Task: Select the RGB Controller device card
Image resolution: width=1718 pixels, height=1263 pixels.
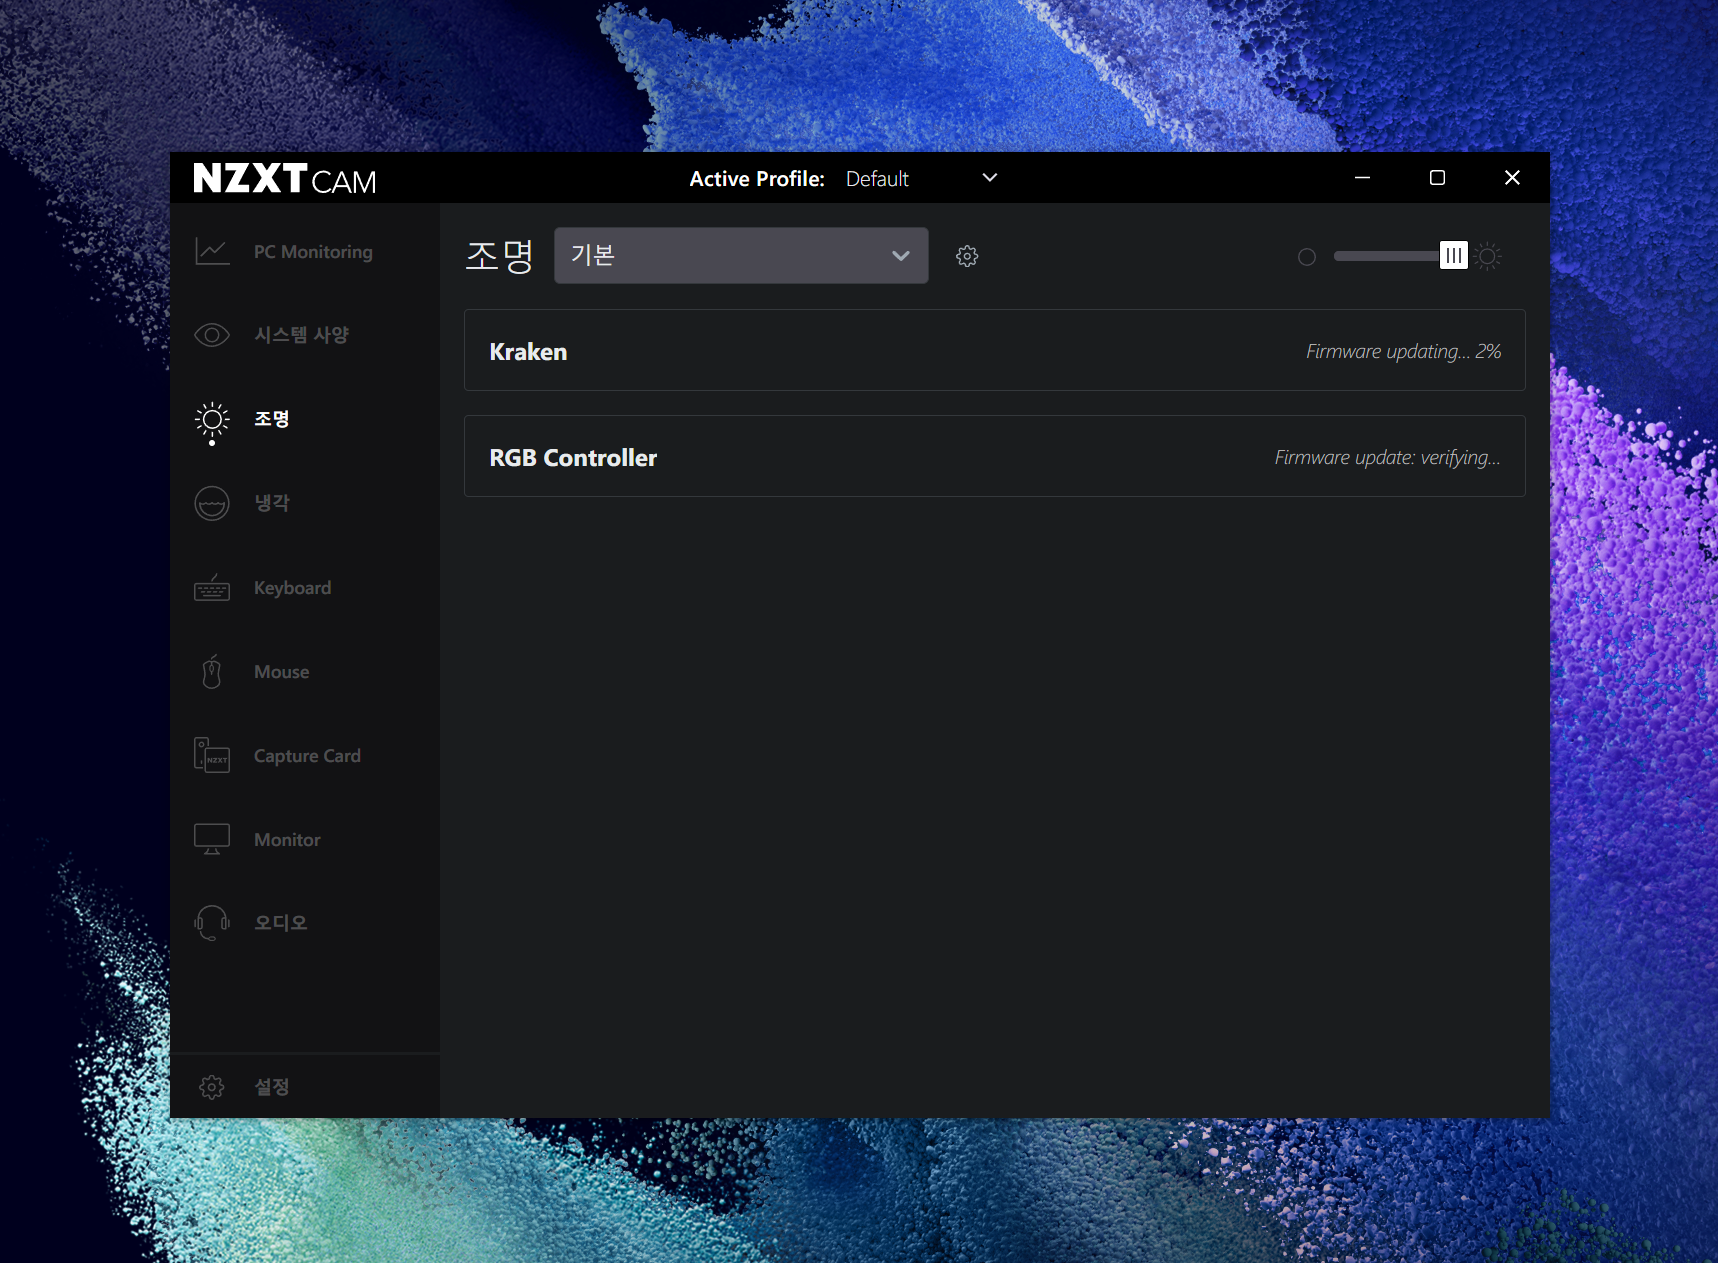Action: (995, 456)
